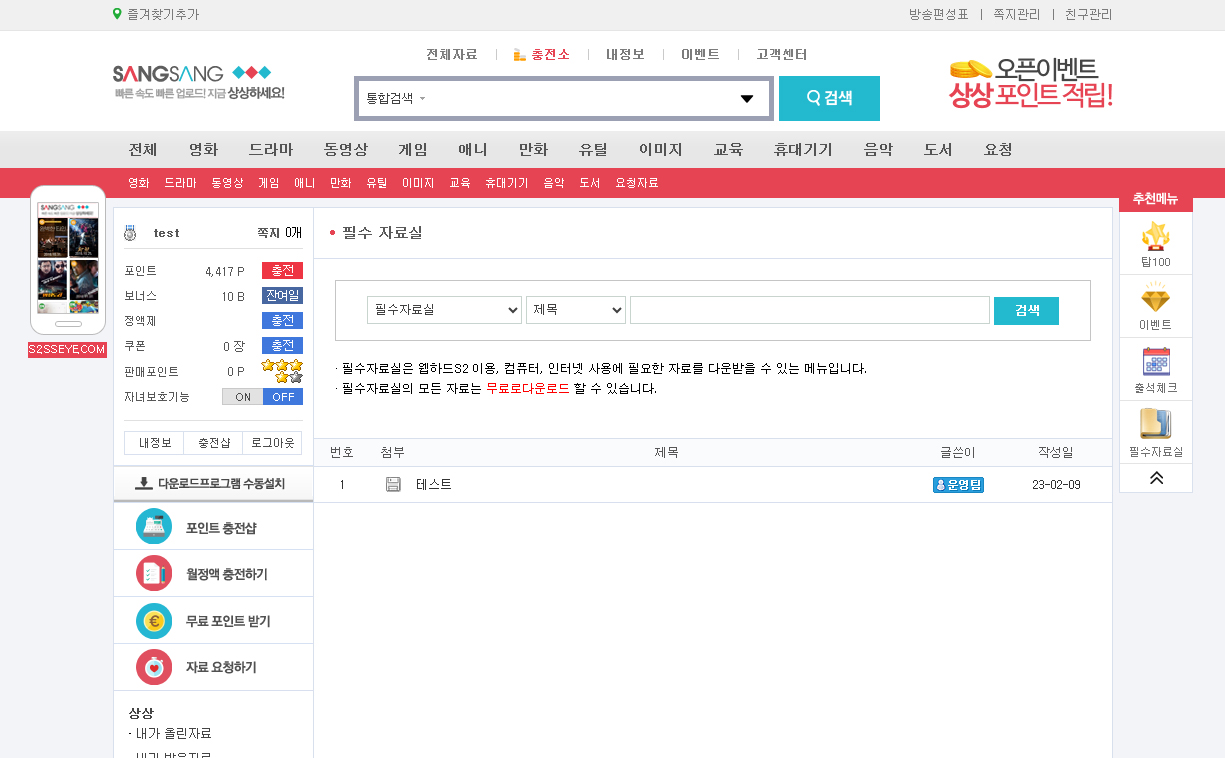Screen dimensions: 1225x758
Task: Click the 로그아웃 button
Action: coord(272,443)
